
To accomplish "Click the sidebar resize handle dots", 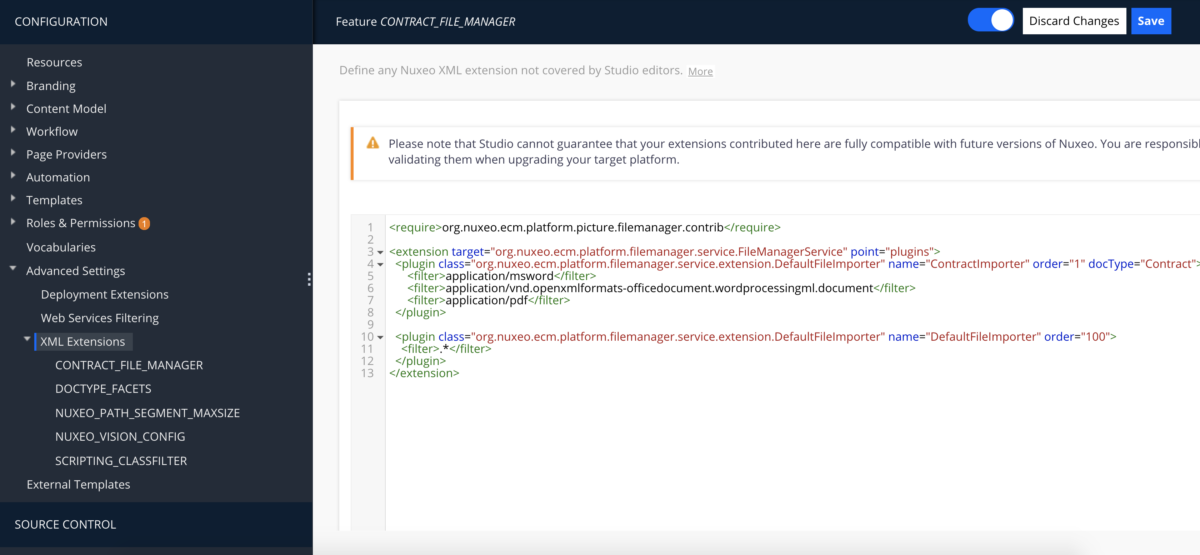I will (x=309, y=280).
